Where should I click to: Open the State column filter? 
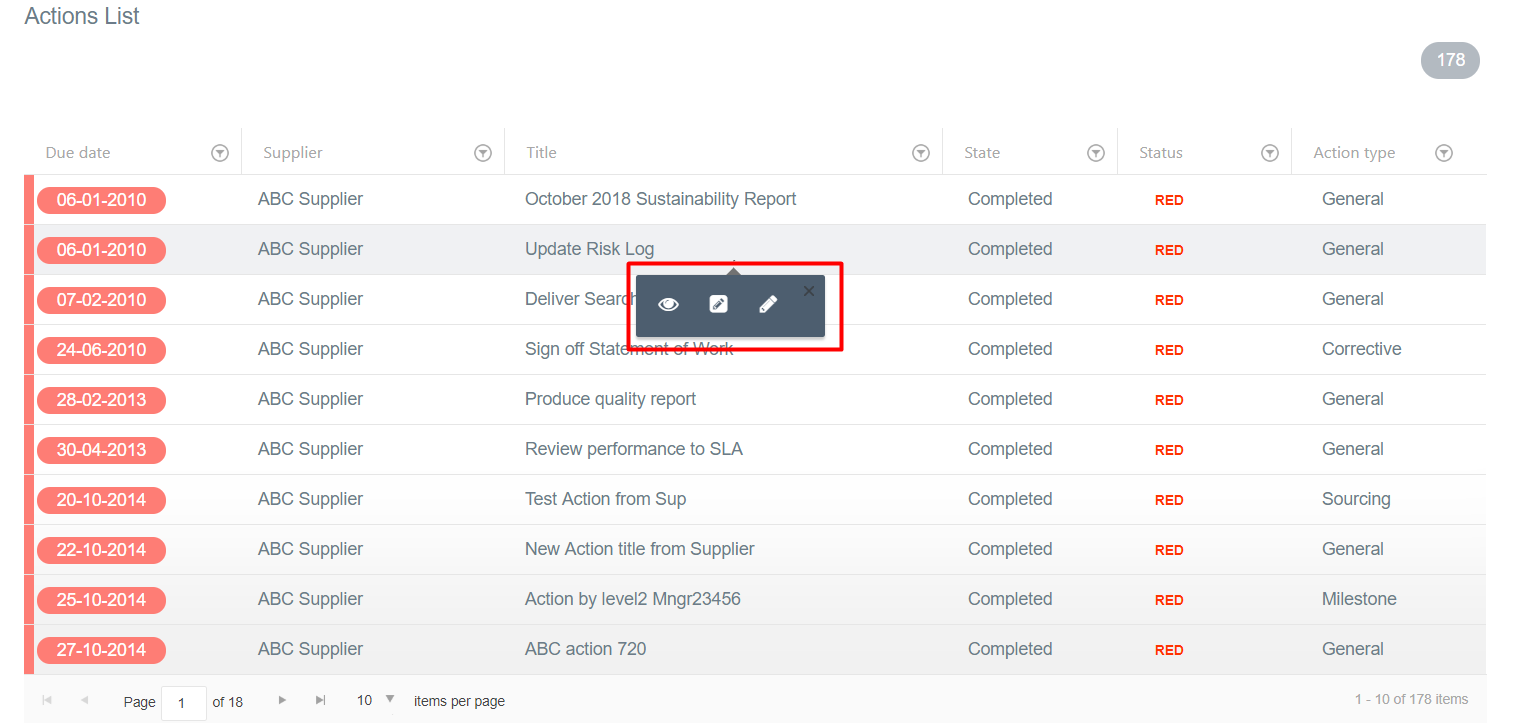coord(1096,153)
